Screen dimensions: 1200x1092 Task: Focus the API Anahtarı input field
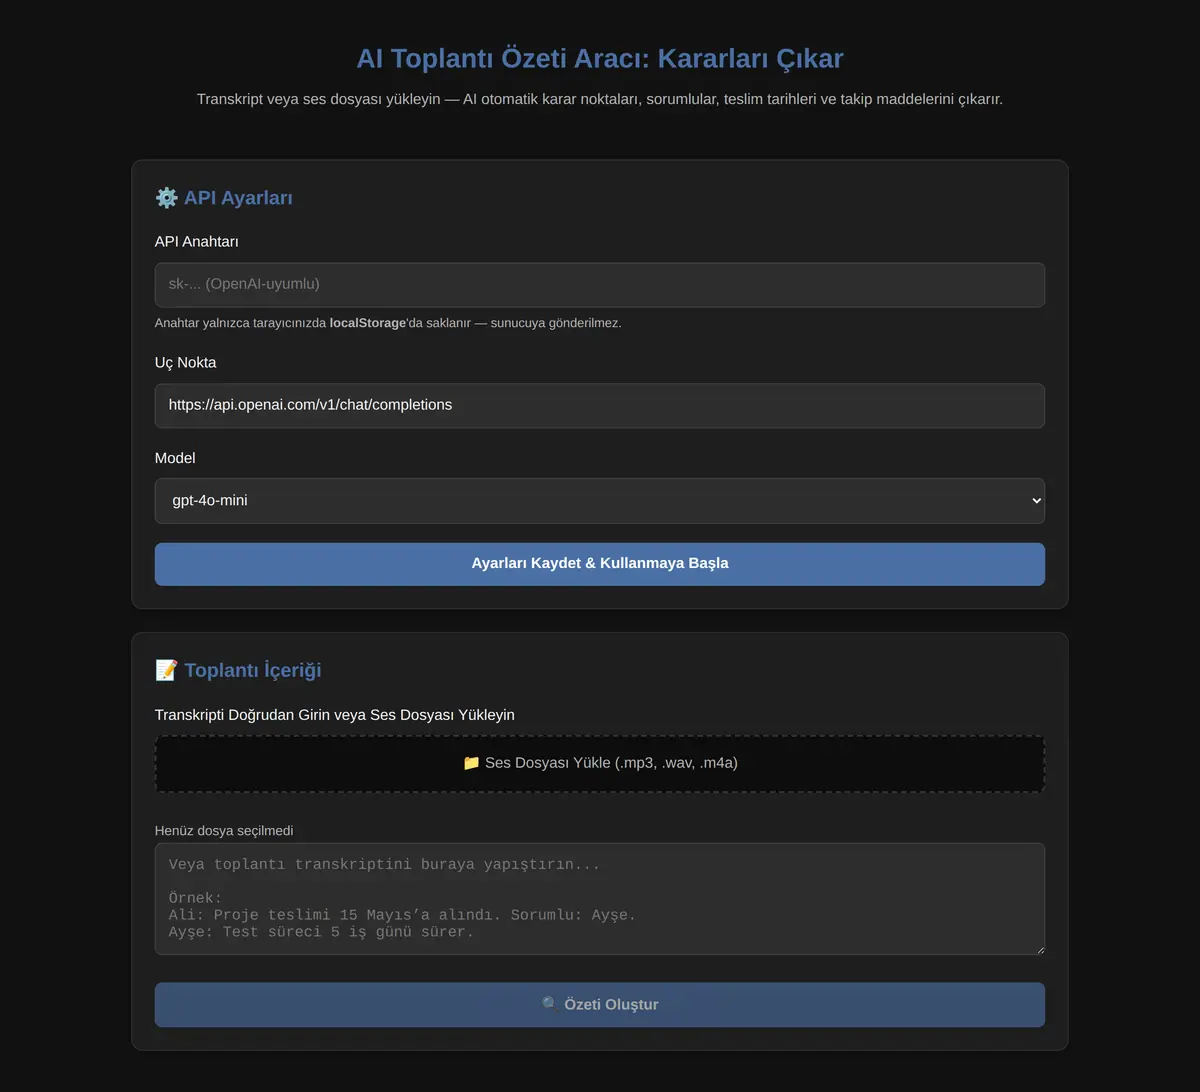pyautogui.click(x=600, y=285)
